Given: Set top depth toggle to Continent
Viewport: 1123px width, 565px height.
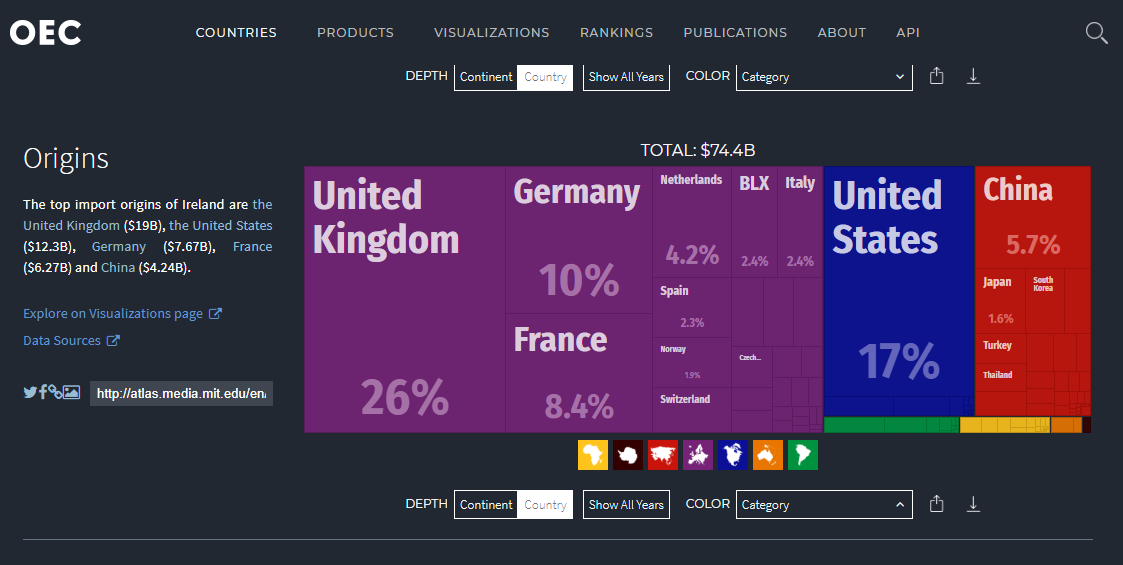Looking at the screenshot, I should tap(486, 77).
